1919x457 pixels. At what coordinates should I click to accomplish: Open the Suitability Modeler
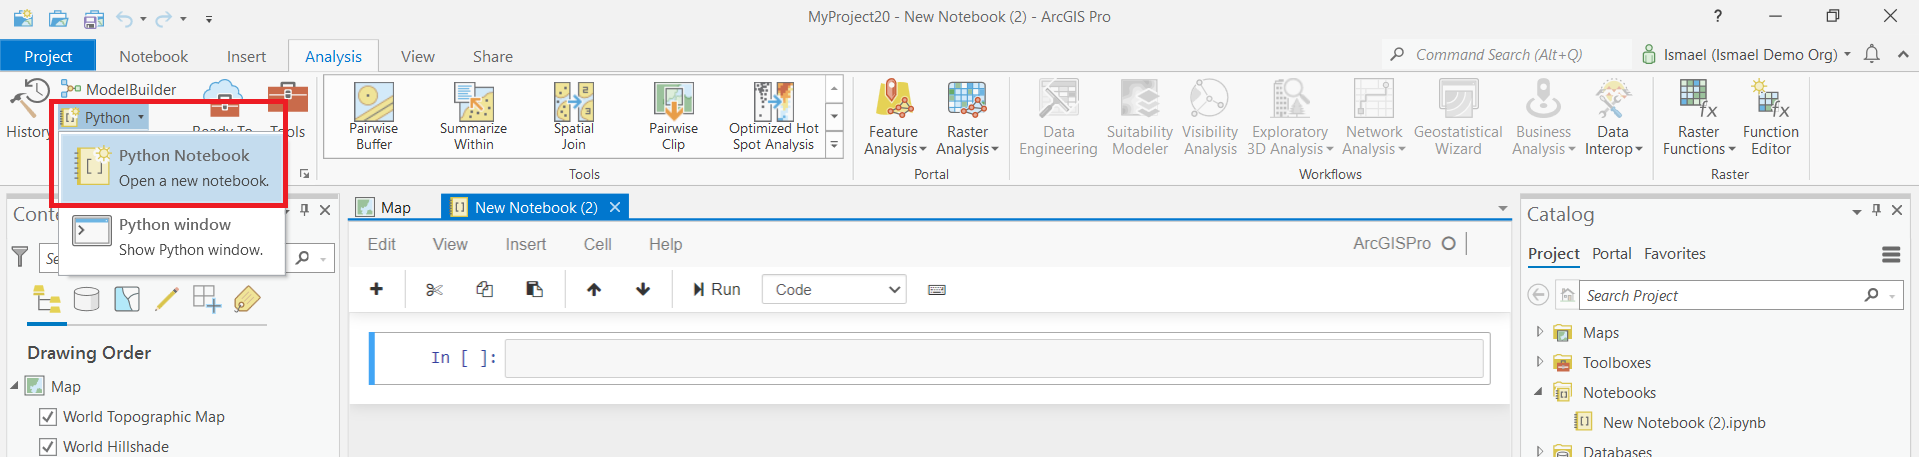click(1140, 118)
